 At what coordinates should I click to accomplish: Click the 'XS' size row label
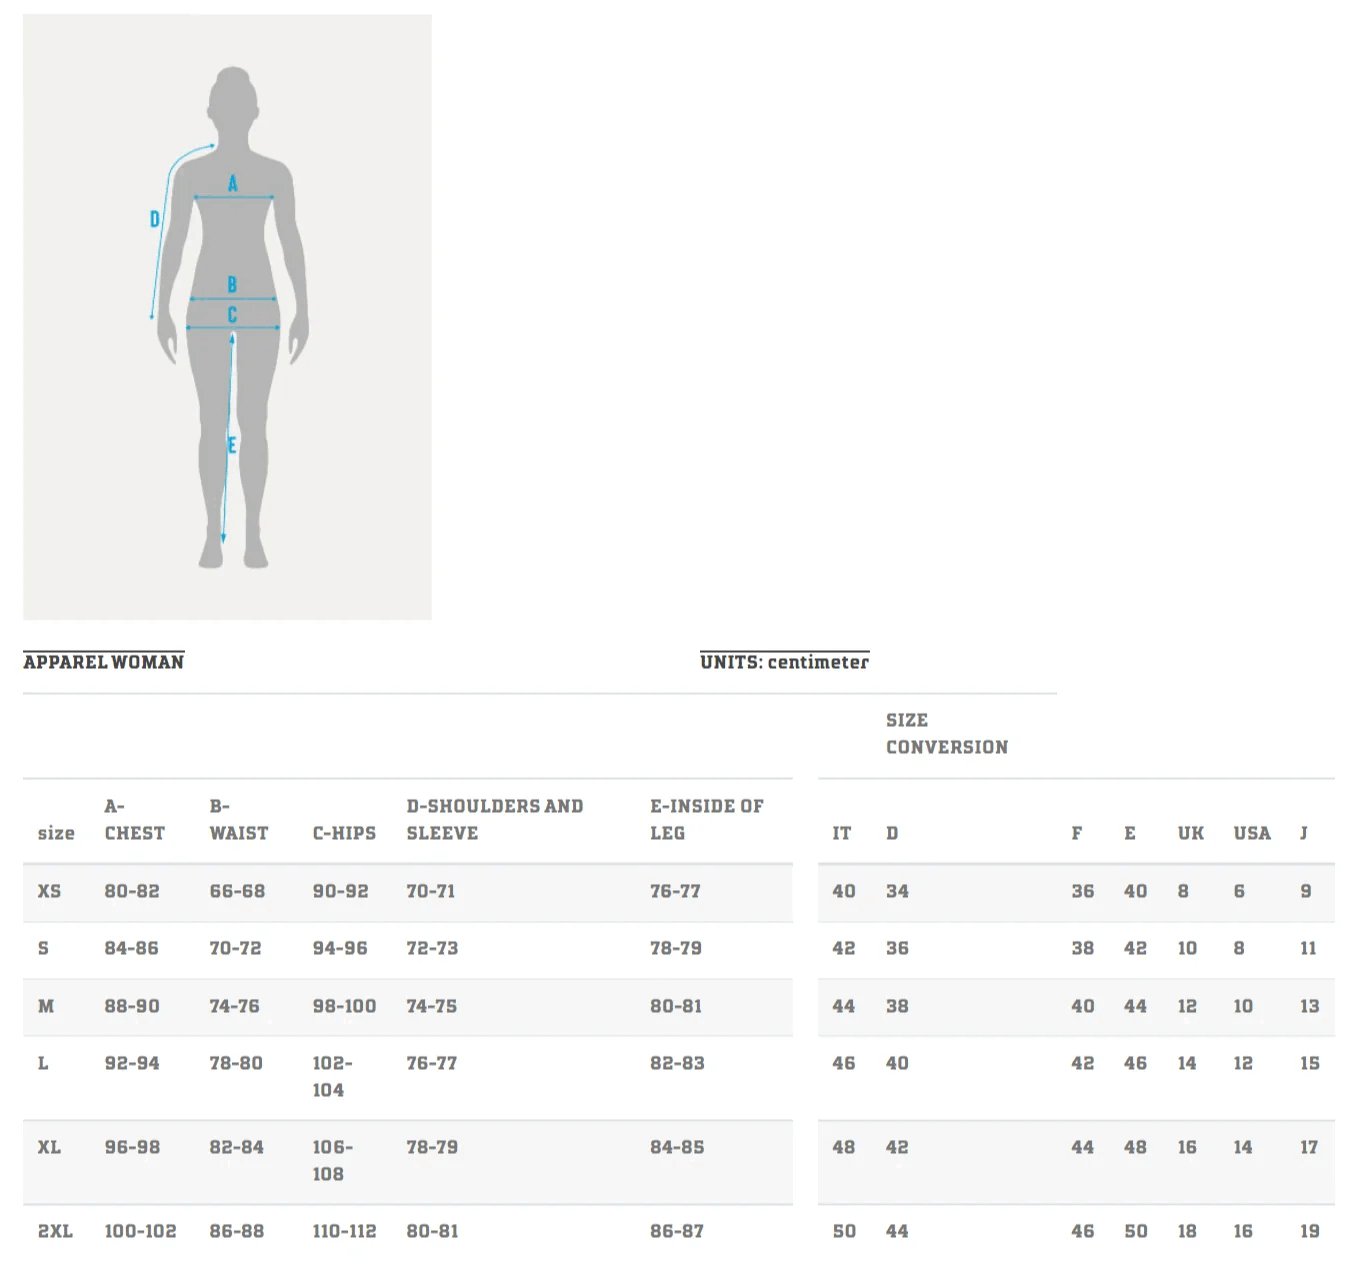coord(49,891)
